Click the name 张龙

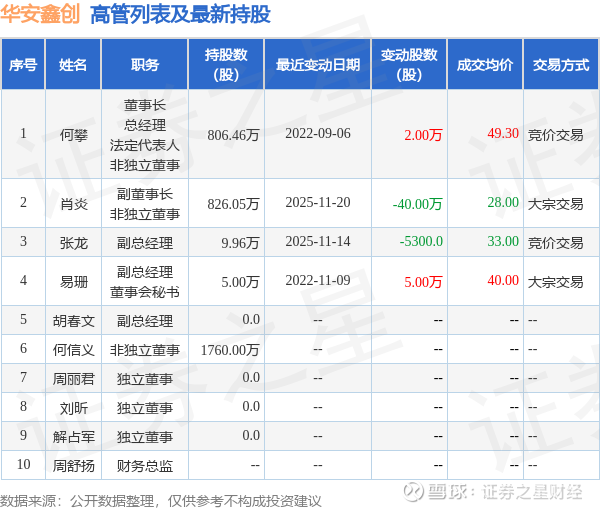pyautogui.click(x=73, y=243)
